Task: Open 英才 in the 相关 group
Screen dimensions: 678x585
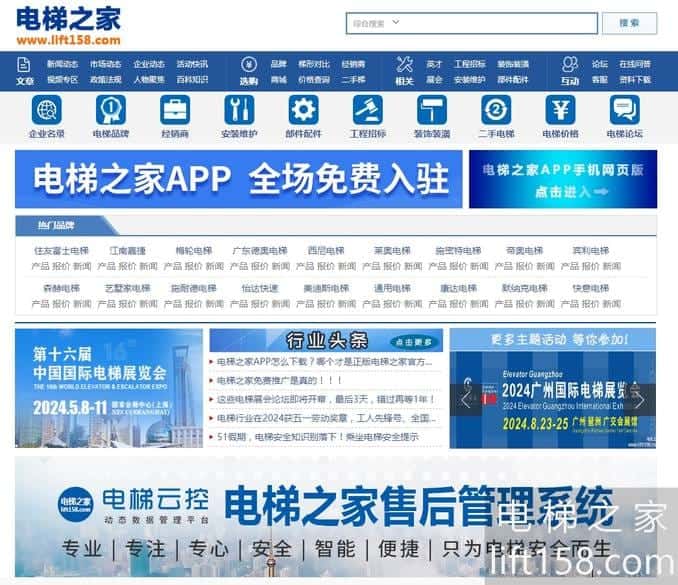Action: (434, 64)
